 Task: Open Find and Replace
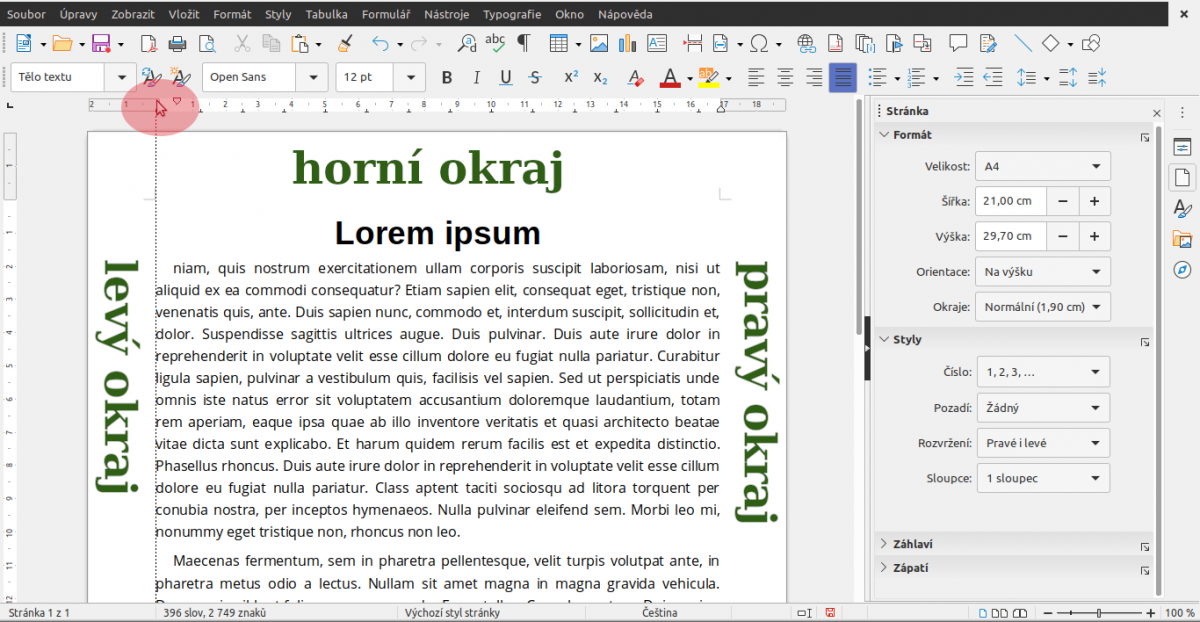tap(467, 44)
